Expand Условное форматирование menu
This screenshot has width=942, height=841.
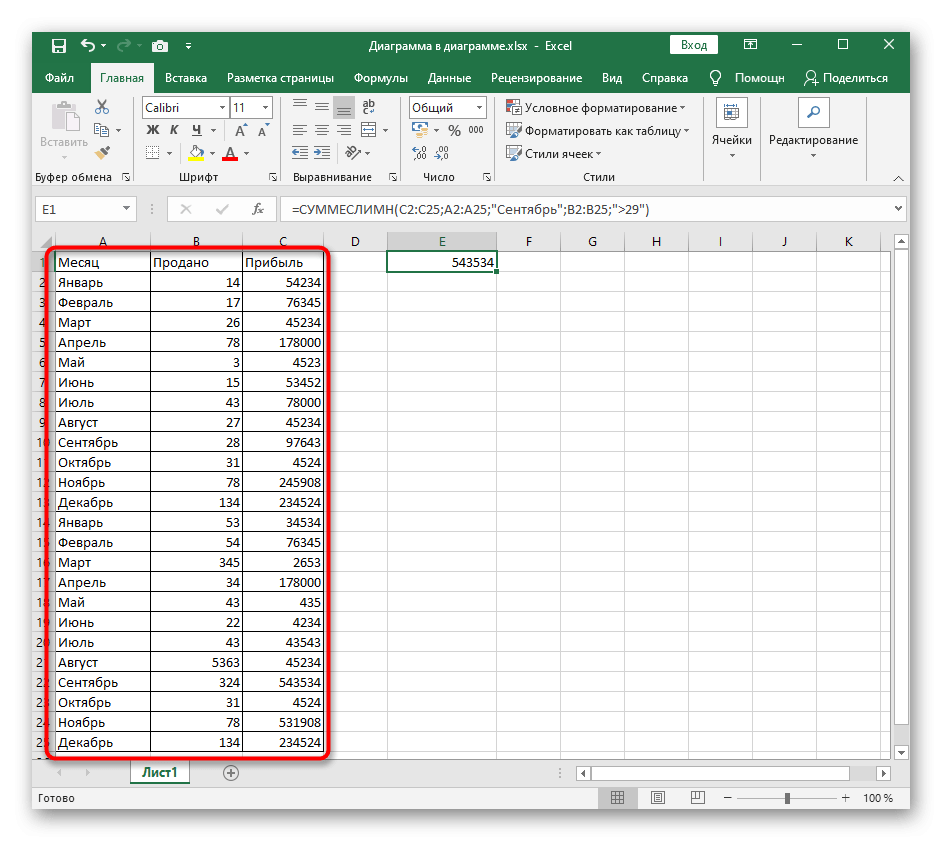point(595,108)
